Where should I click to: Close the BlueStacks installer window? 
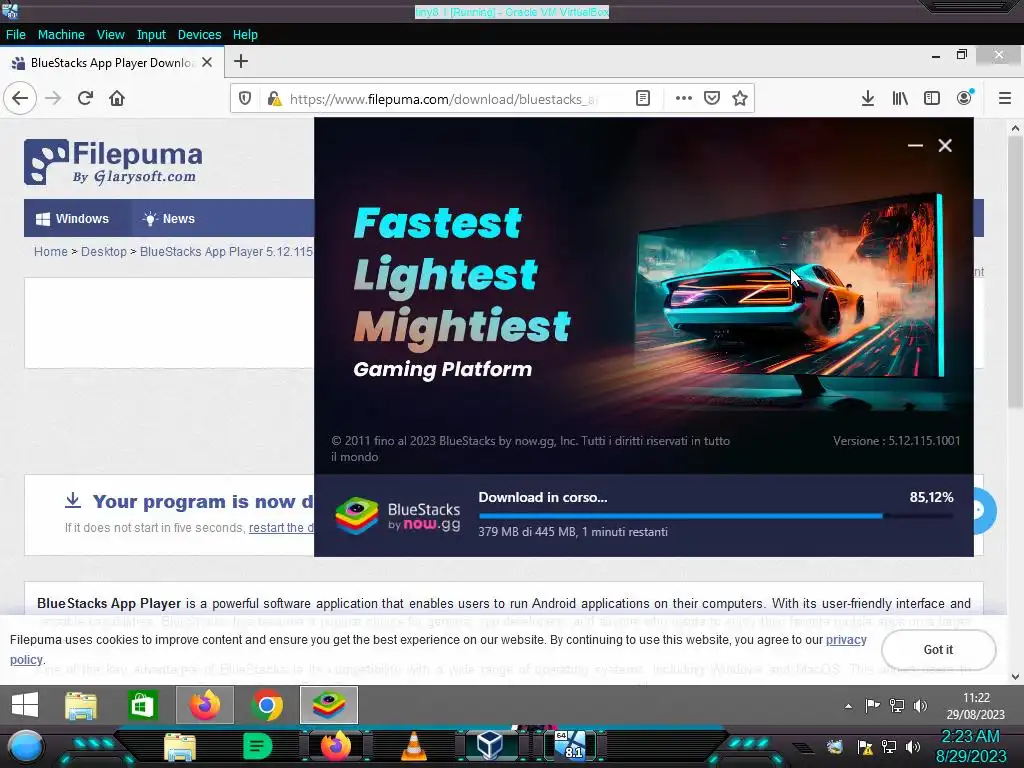pyautogui.click(x=945, y=146)
